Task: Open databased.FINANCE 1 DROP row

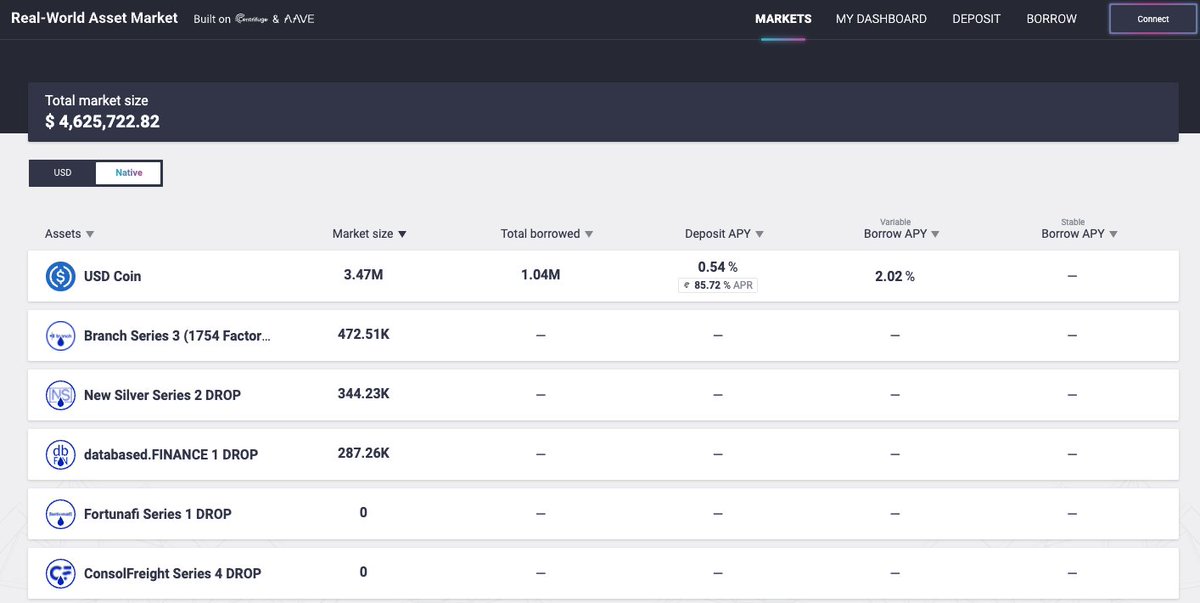Action: tap(603, 455)
